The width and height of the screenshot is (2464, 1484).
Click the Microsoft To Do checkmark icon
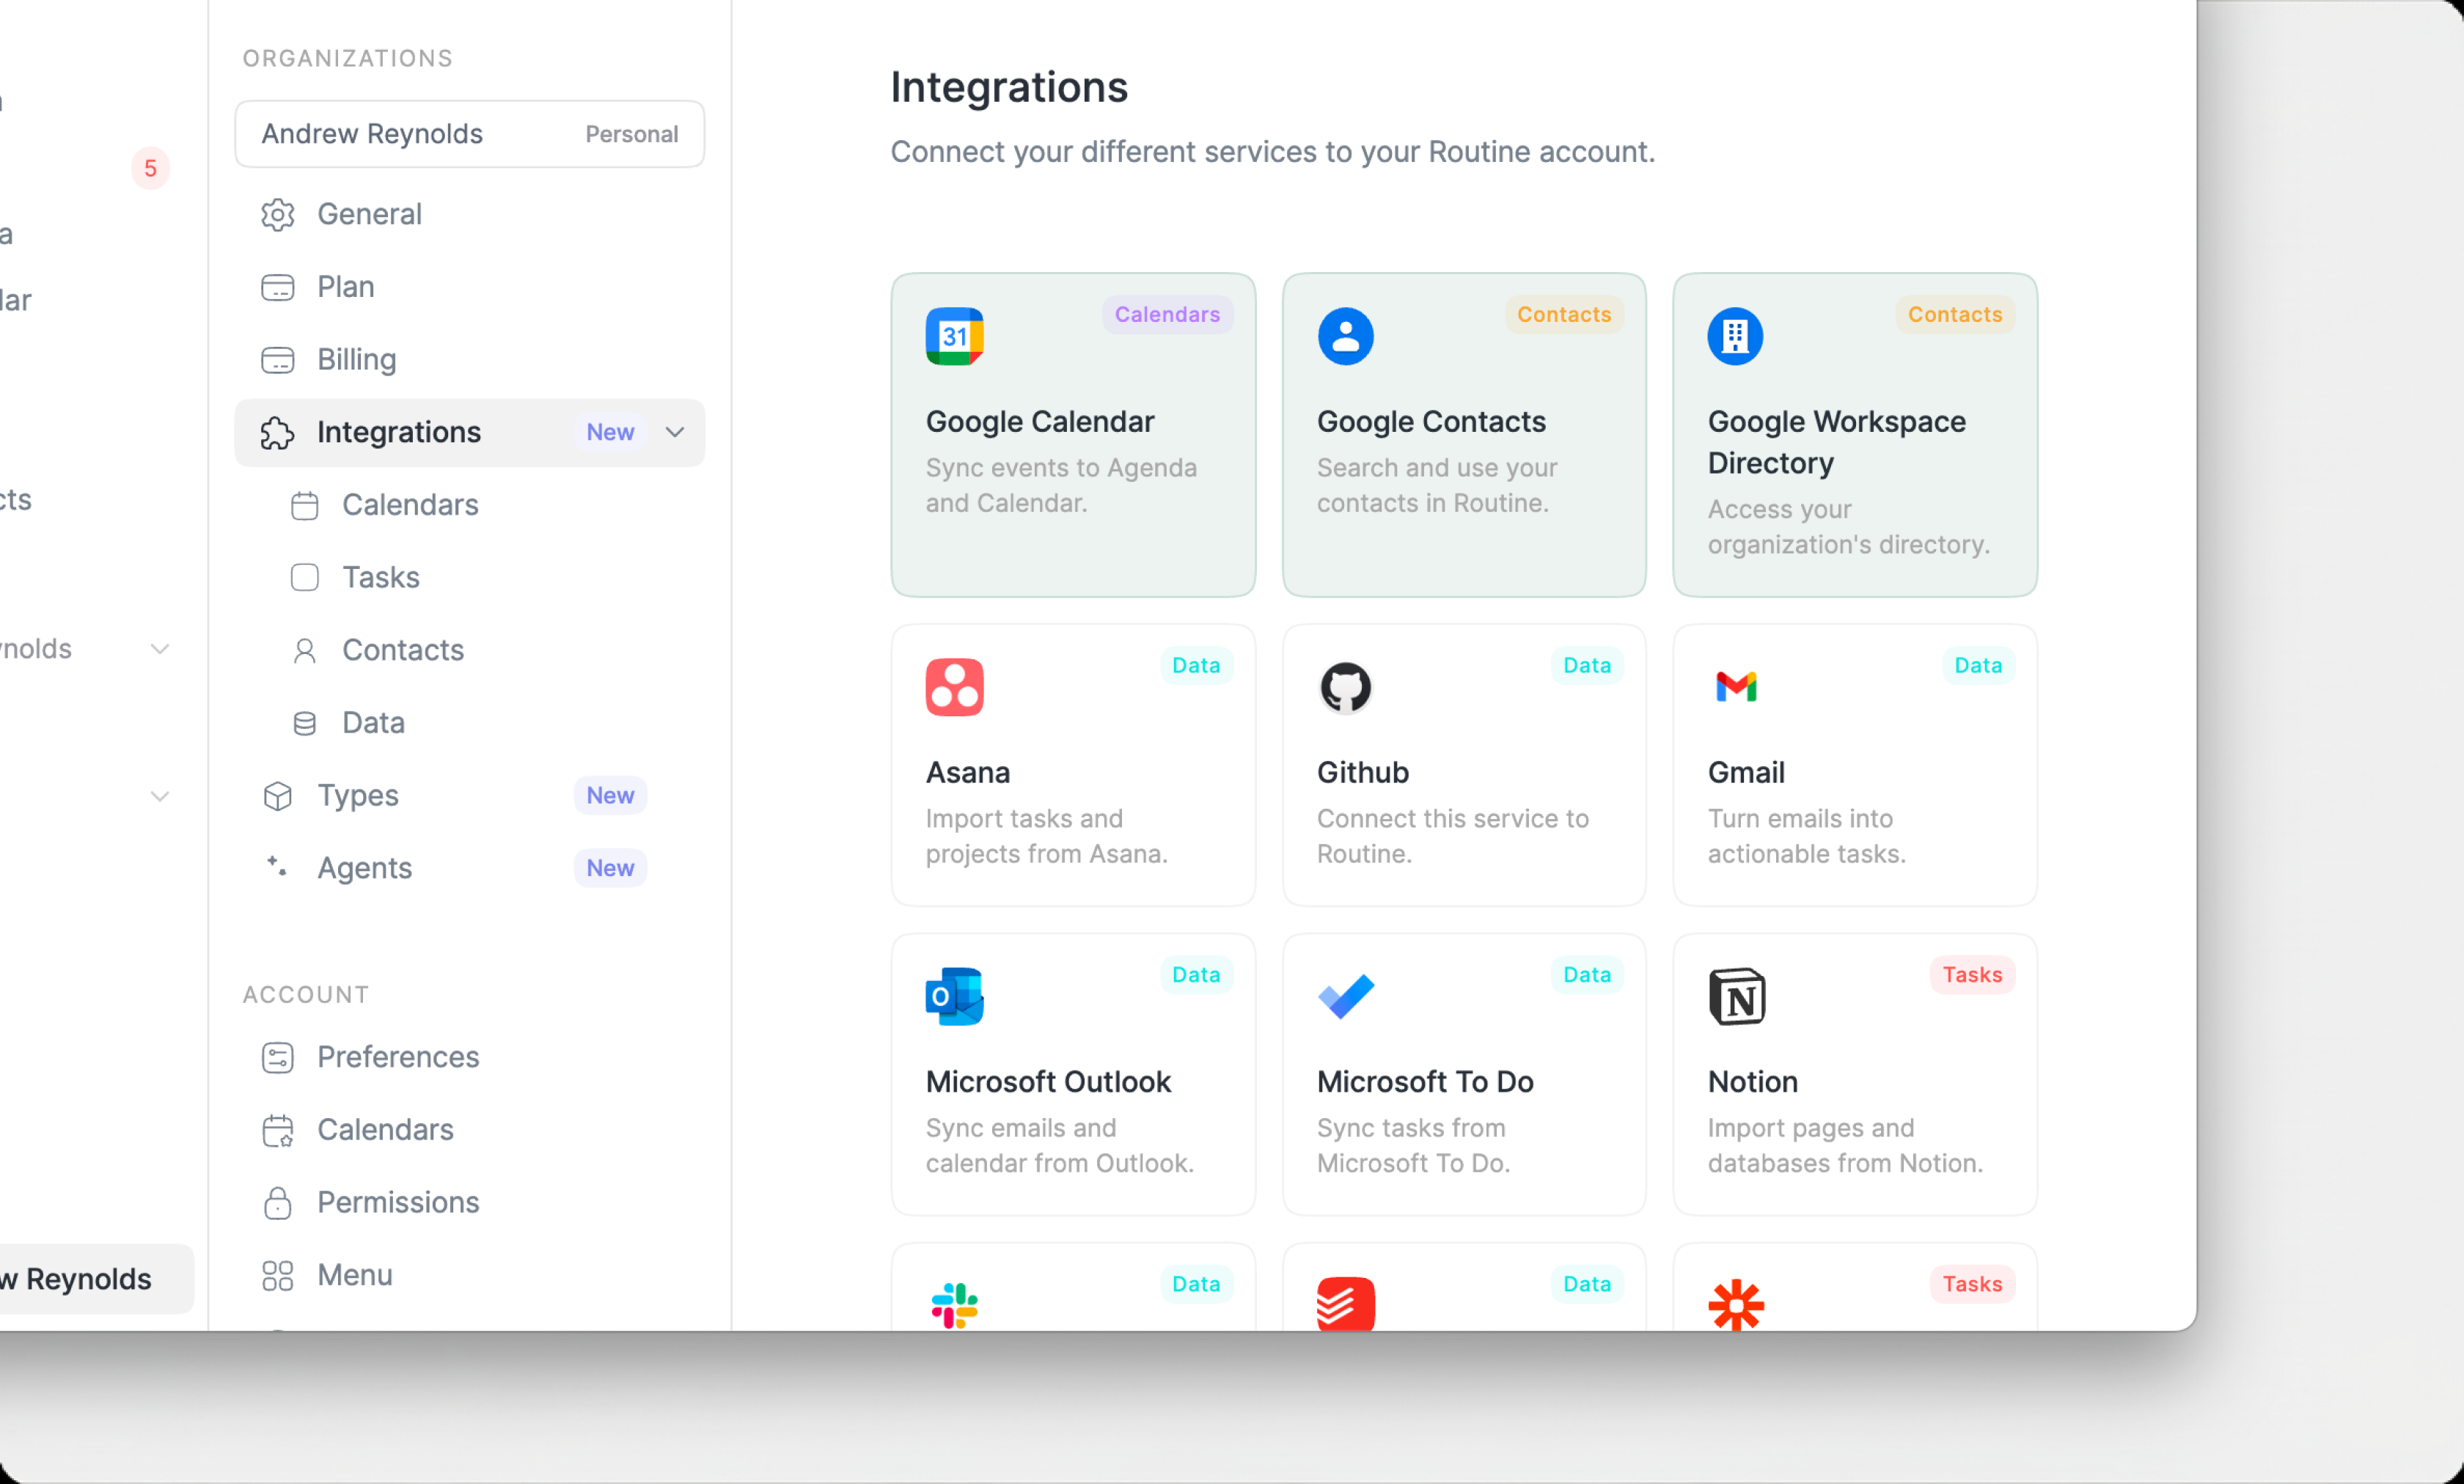click(1345, 996)
